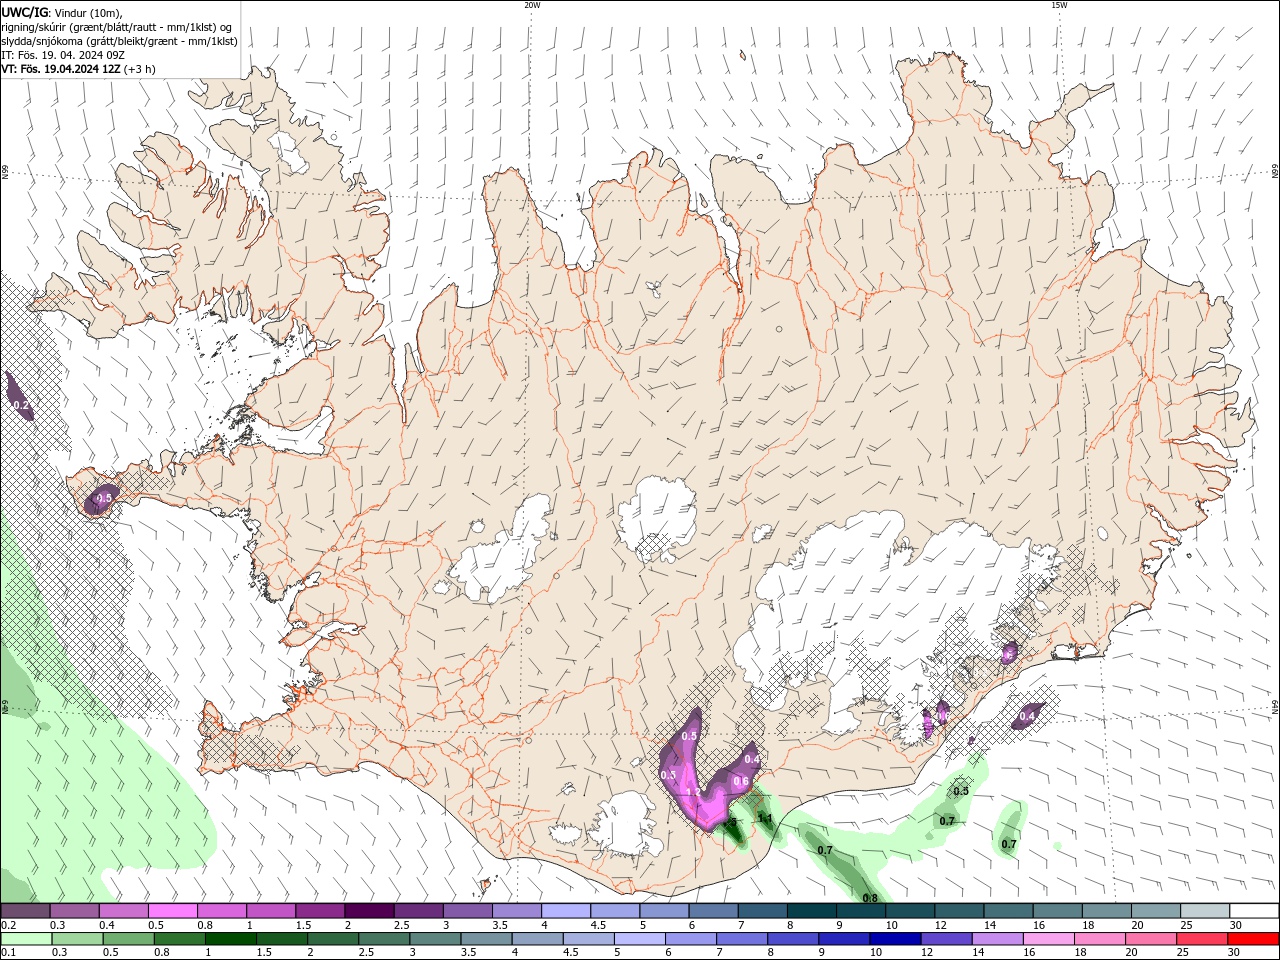1280x960 pixels.
Task: Select the 4.5 swatch in the rain scale
Action: (x=588, y=939)
